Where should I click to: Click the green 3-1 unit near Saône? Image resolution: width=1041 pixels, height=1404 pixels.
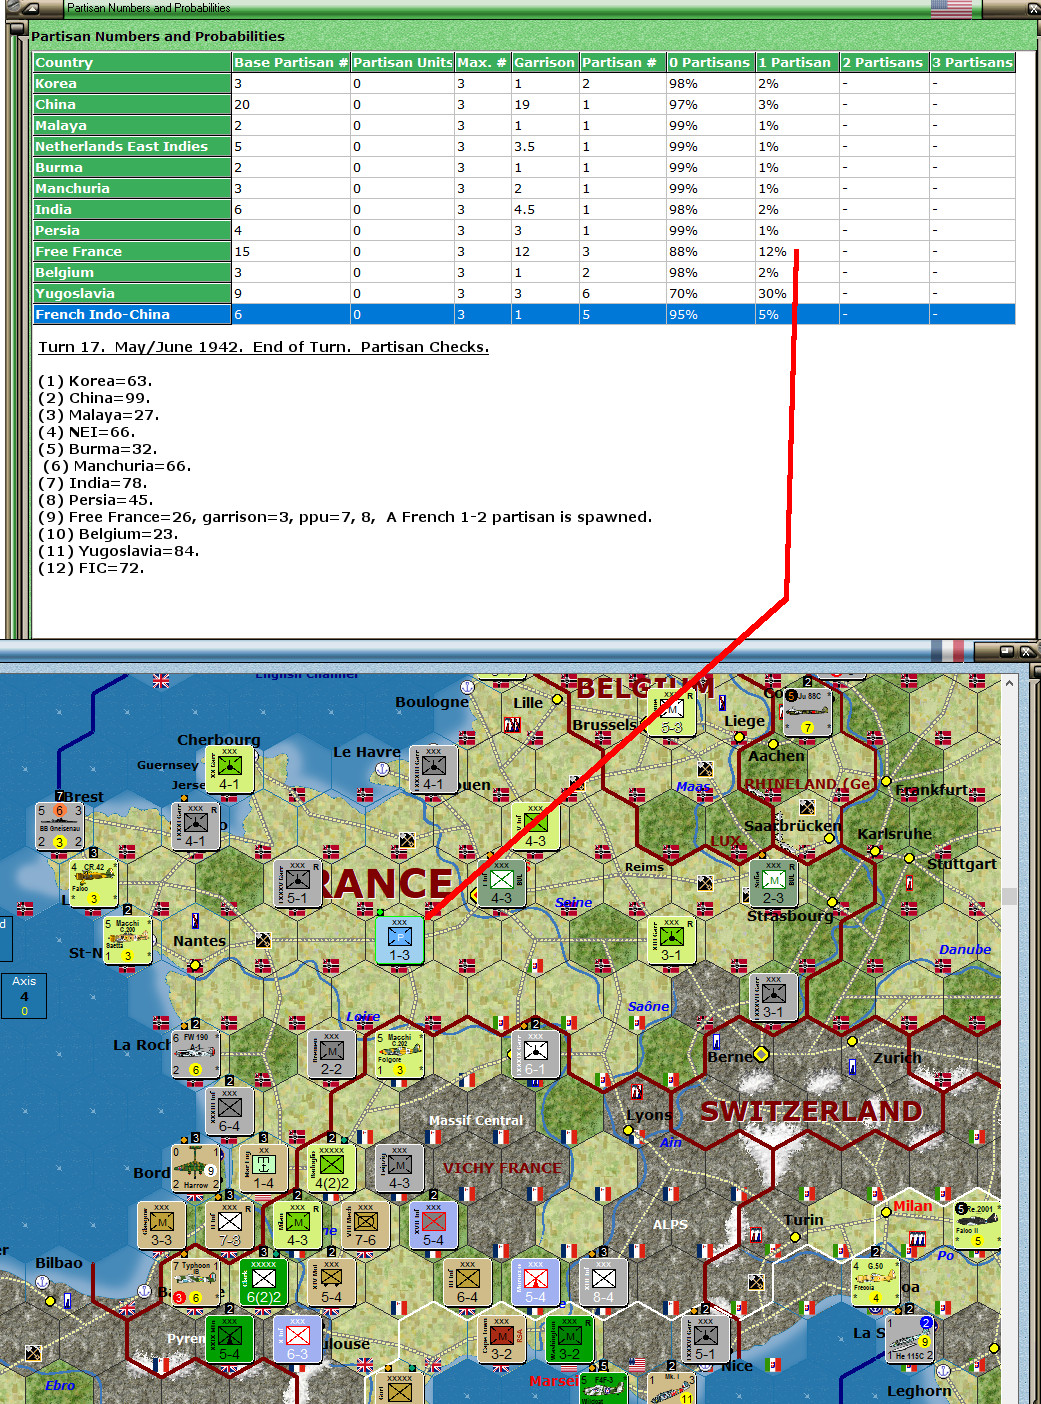click(x=672, y=940)
